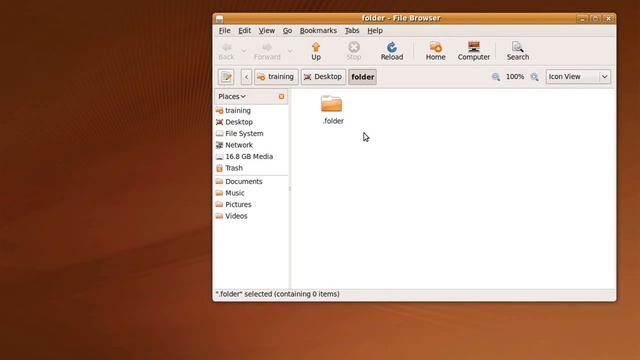640x360 pixels.
Task: Open the File menu
Action: click(224, 31)
